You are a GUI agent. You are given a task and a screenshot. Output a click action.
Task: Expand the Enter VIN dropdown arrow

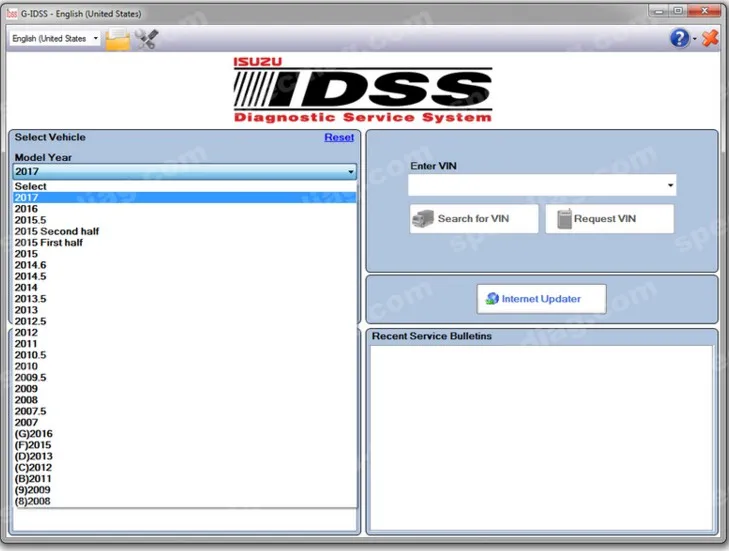click(x=670, y=185)
